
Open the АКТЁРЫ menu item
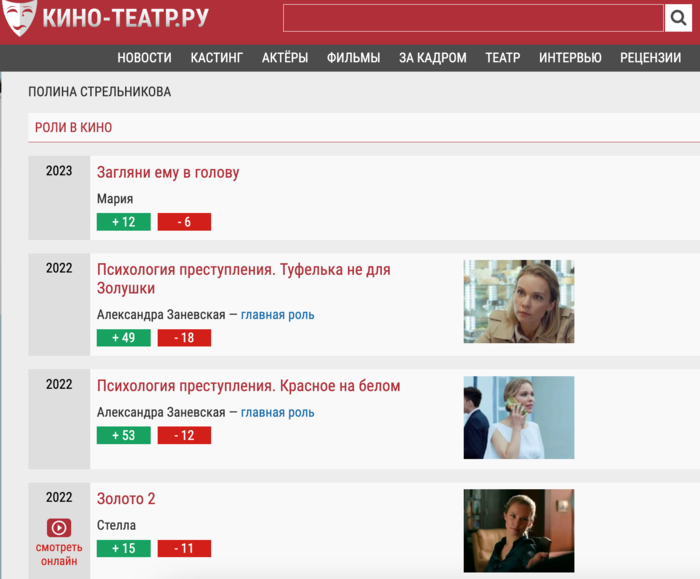(x=285, y=58)
